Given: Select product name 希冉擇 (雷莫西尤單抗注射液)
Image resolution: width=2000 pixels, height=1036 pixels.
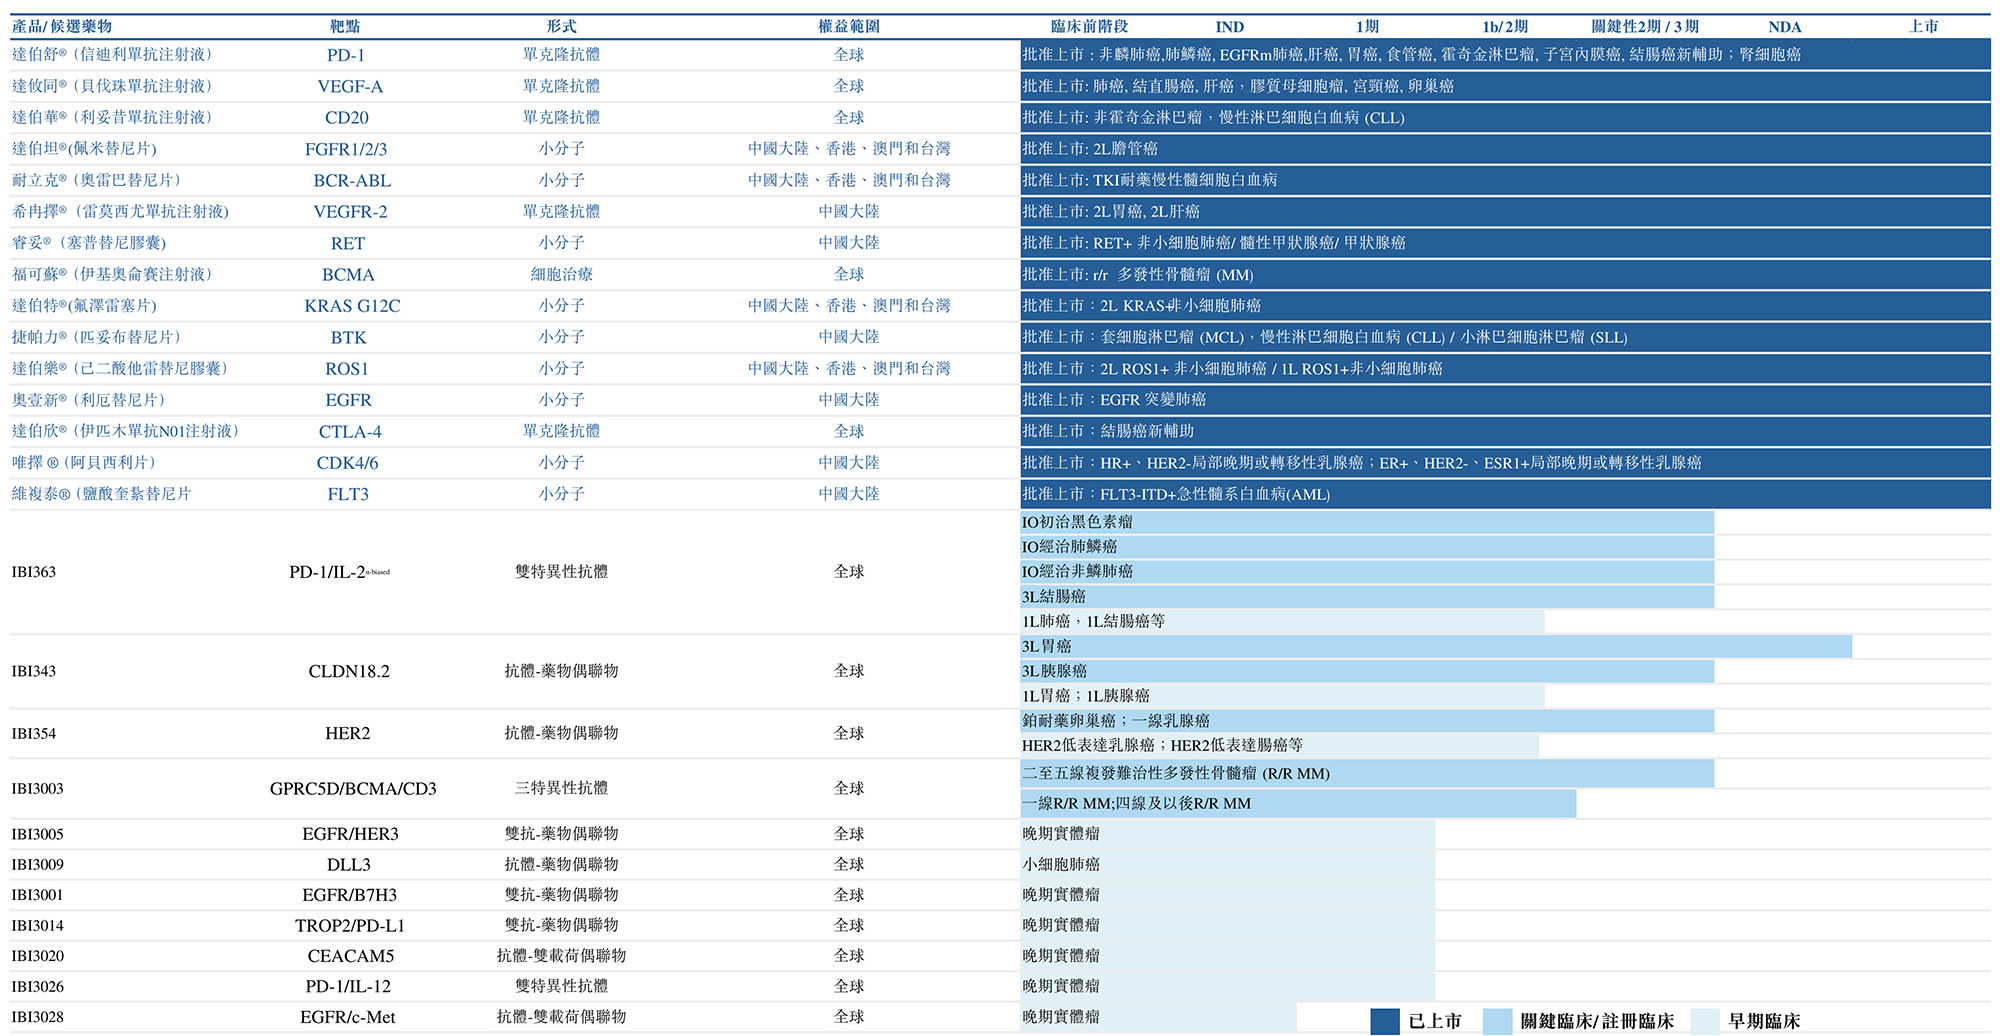Looking at the screenshot, I should click(121, 212).
